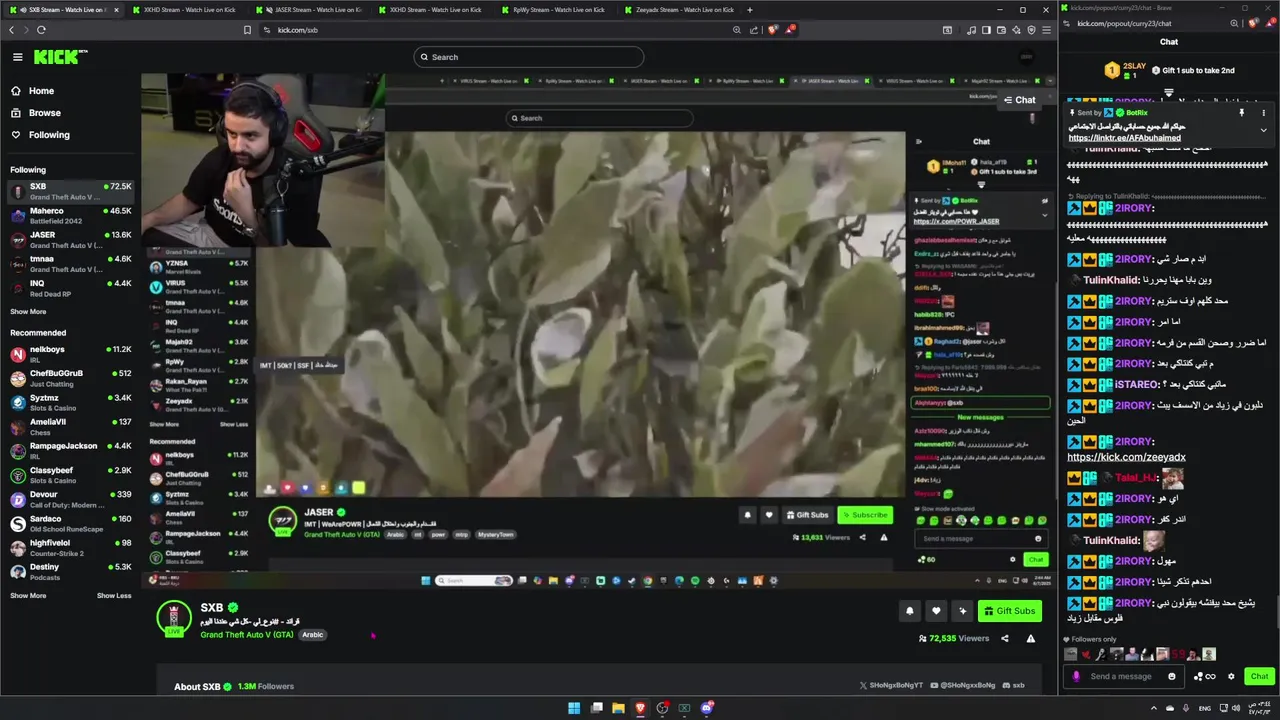Open popout chat settings gear
This screenshot has height=720, width=1280.
pyautogui.click(x=1231, y=676)
